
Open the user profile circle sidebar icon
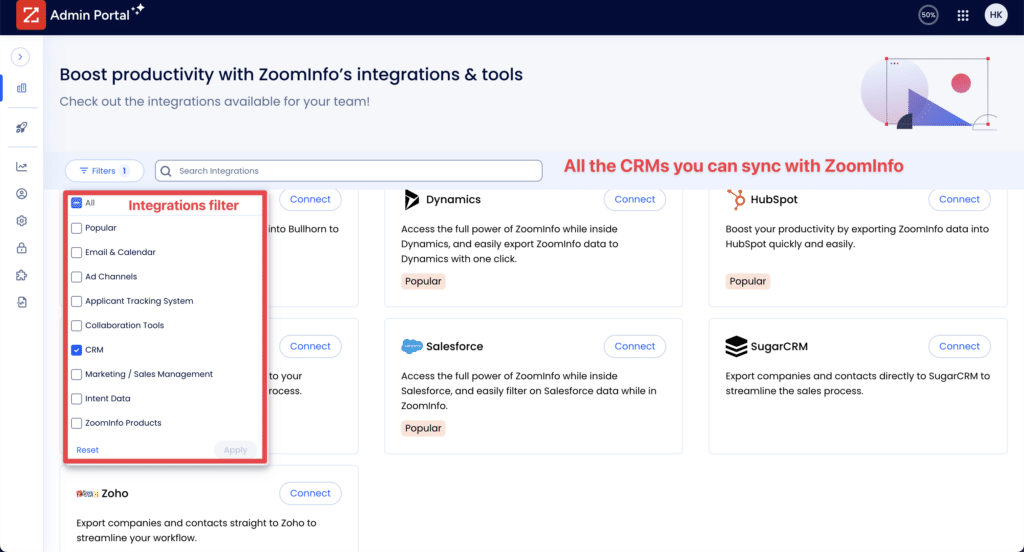[22, 194]
